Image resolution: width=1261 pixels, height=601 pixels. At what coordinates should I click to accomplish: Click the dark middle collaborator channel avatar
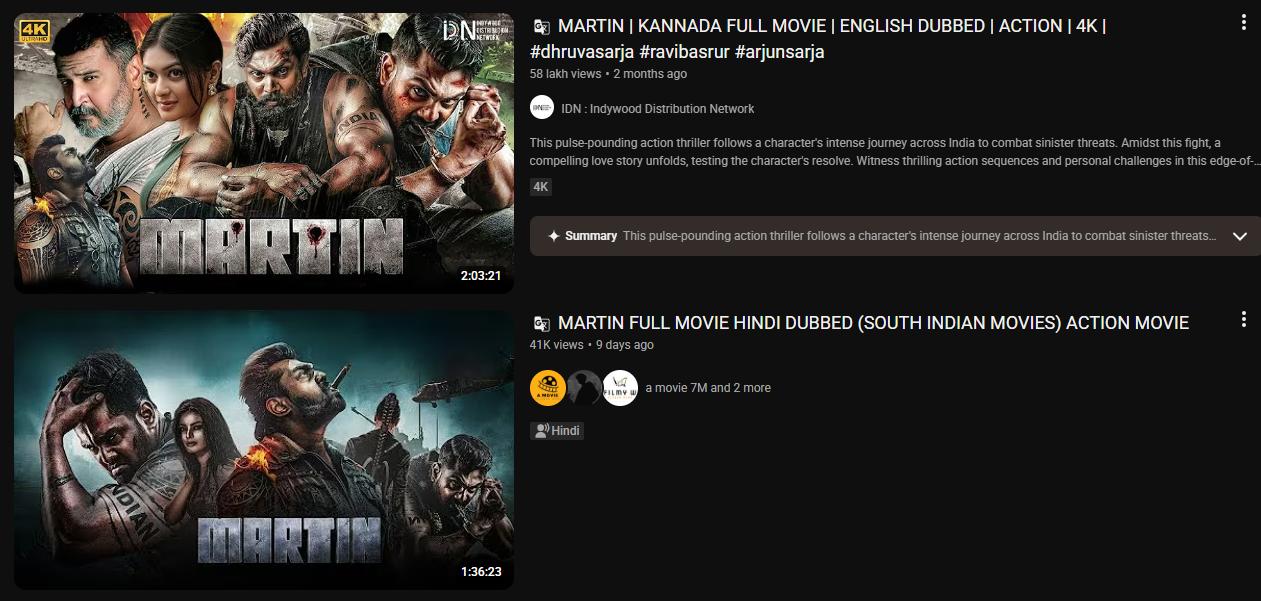(584, 388)
